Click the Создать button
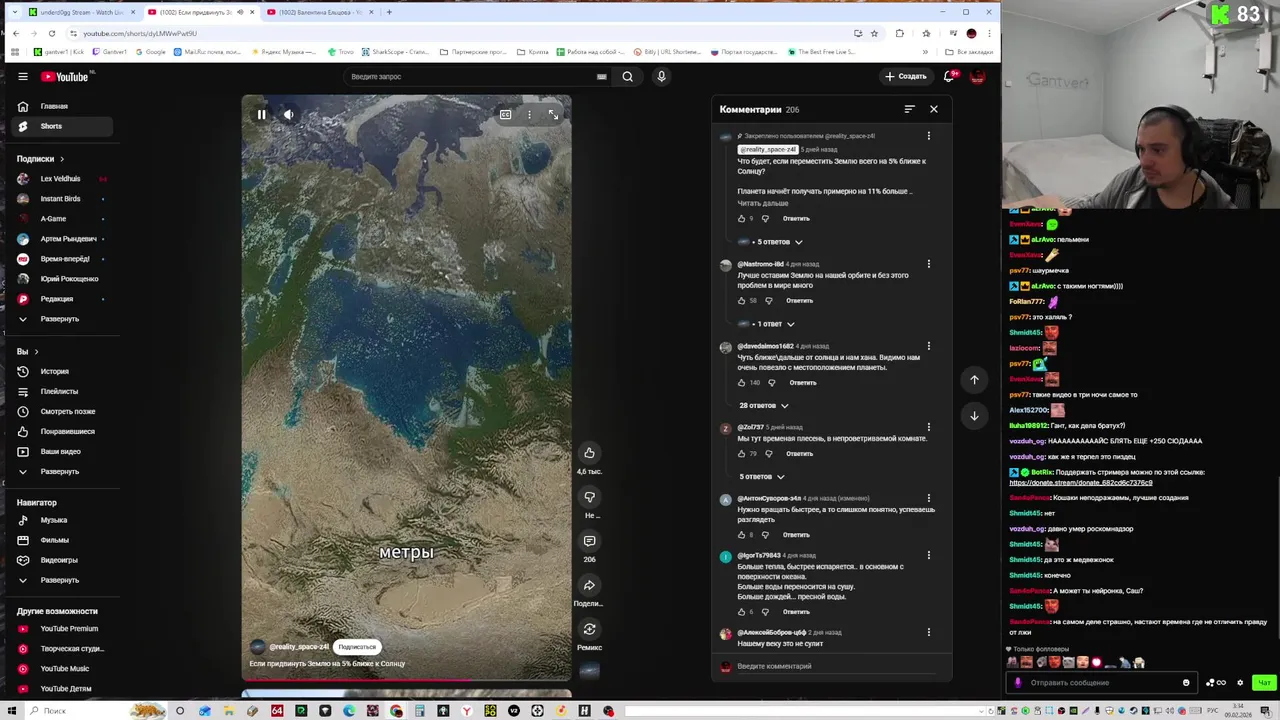Image resolution: width=1280 pixels, height=720 pixels. click(905, 76)
